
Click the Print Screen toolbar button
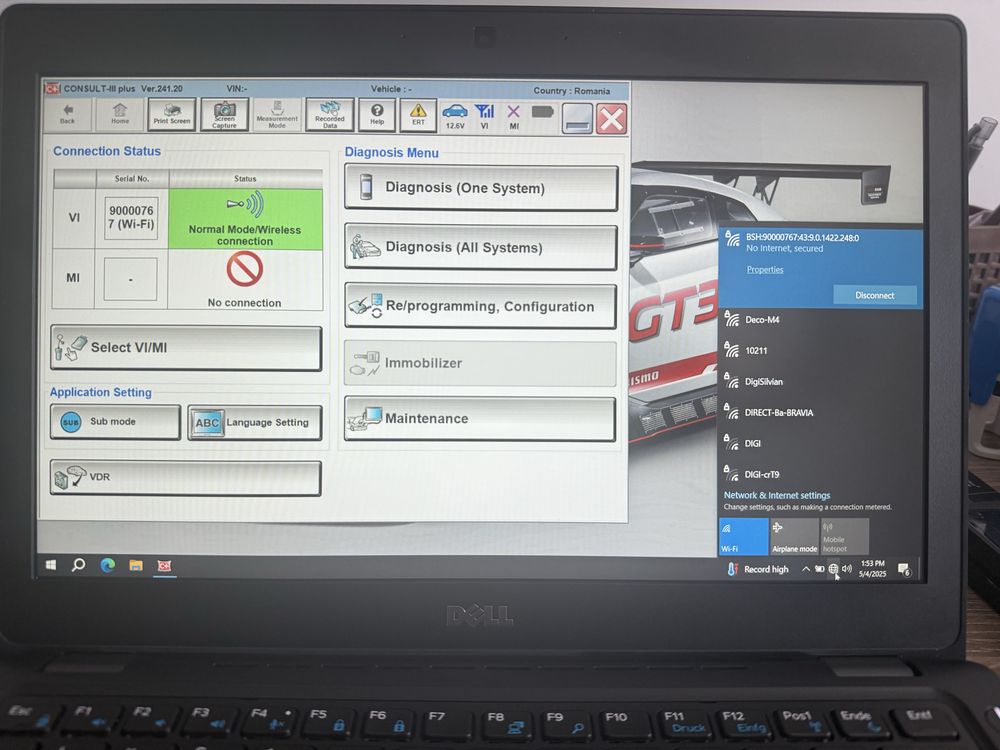coord(172,114)
